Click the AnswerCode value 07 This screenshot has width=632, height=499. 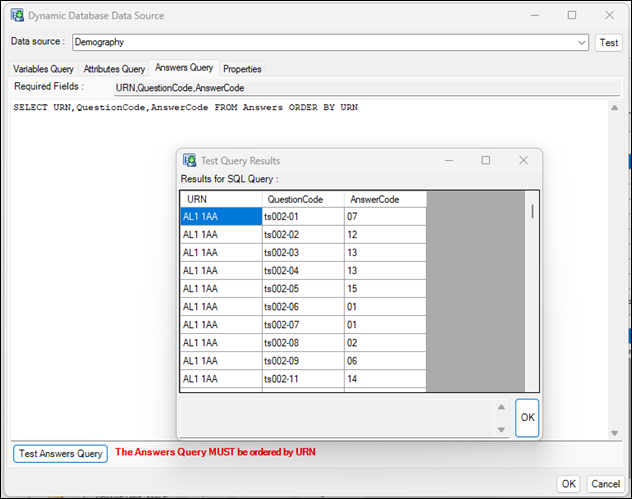coord(385,216)
